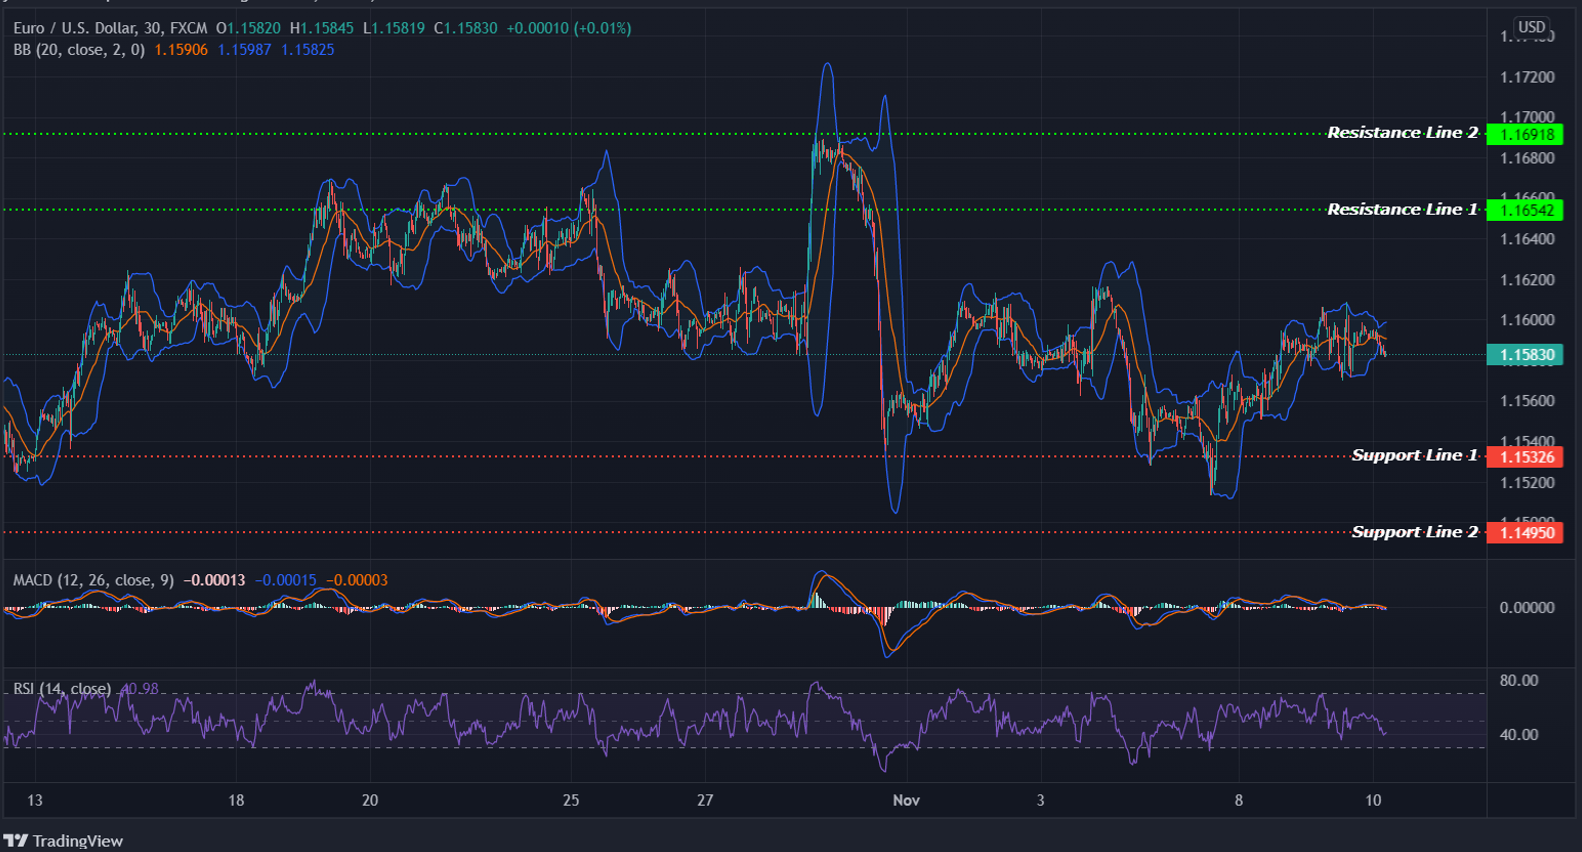
Task: Click the 1.16000 price axis label
Action: click(x=1527, y=320)
